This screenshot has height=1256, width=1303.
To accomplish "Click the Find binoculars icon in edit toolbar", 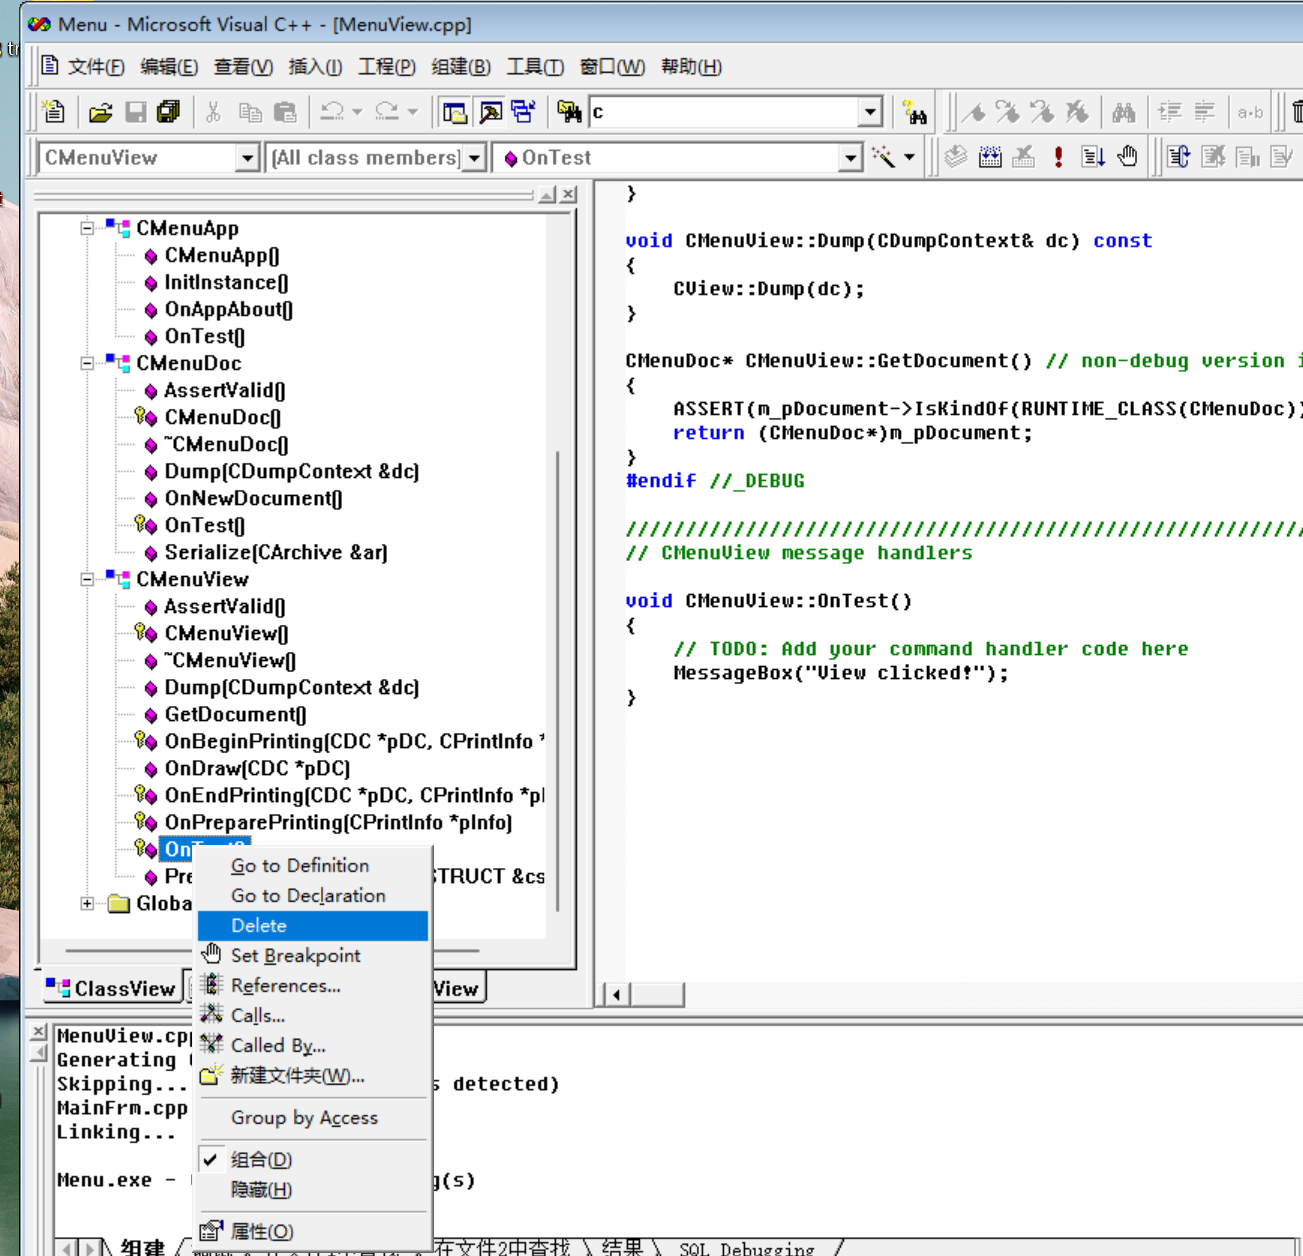I will (x=1124, y=112).
